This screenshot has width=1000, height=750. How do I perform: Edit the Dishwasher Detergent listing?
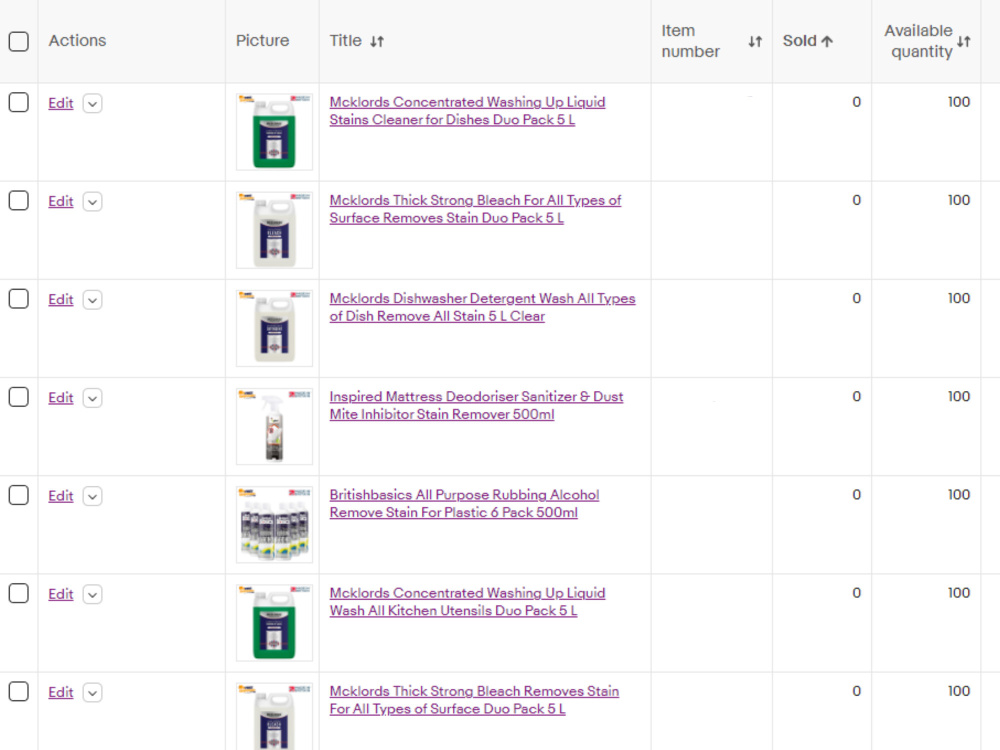coord(61,300)
